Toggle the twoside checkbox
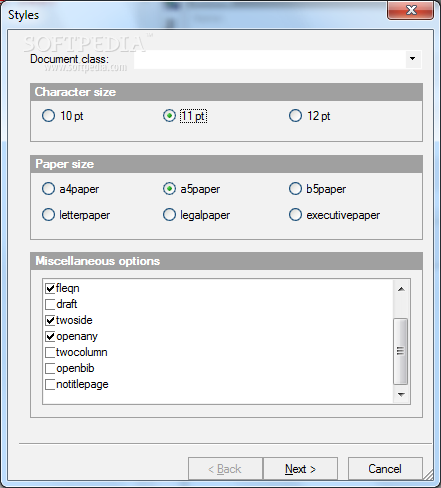 coord(50,320)
